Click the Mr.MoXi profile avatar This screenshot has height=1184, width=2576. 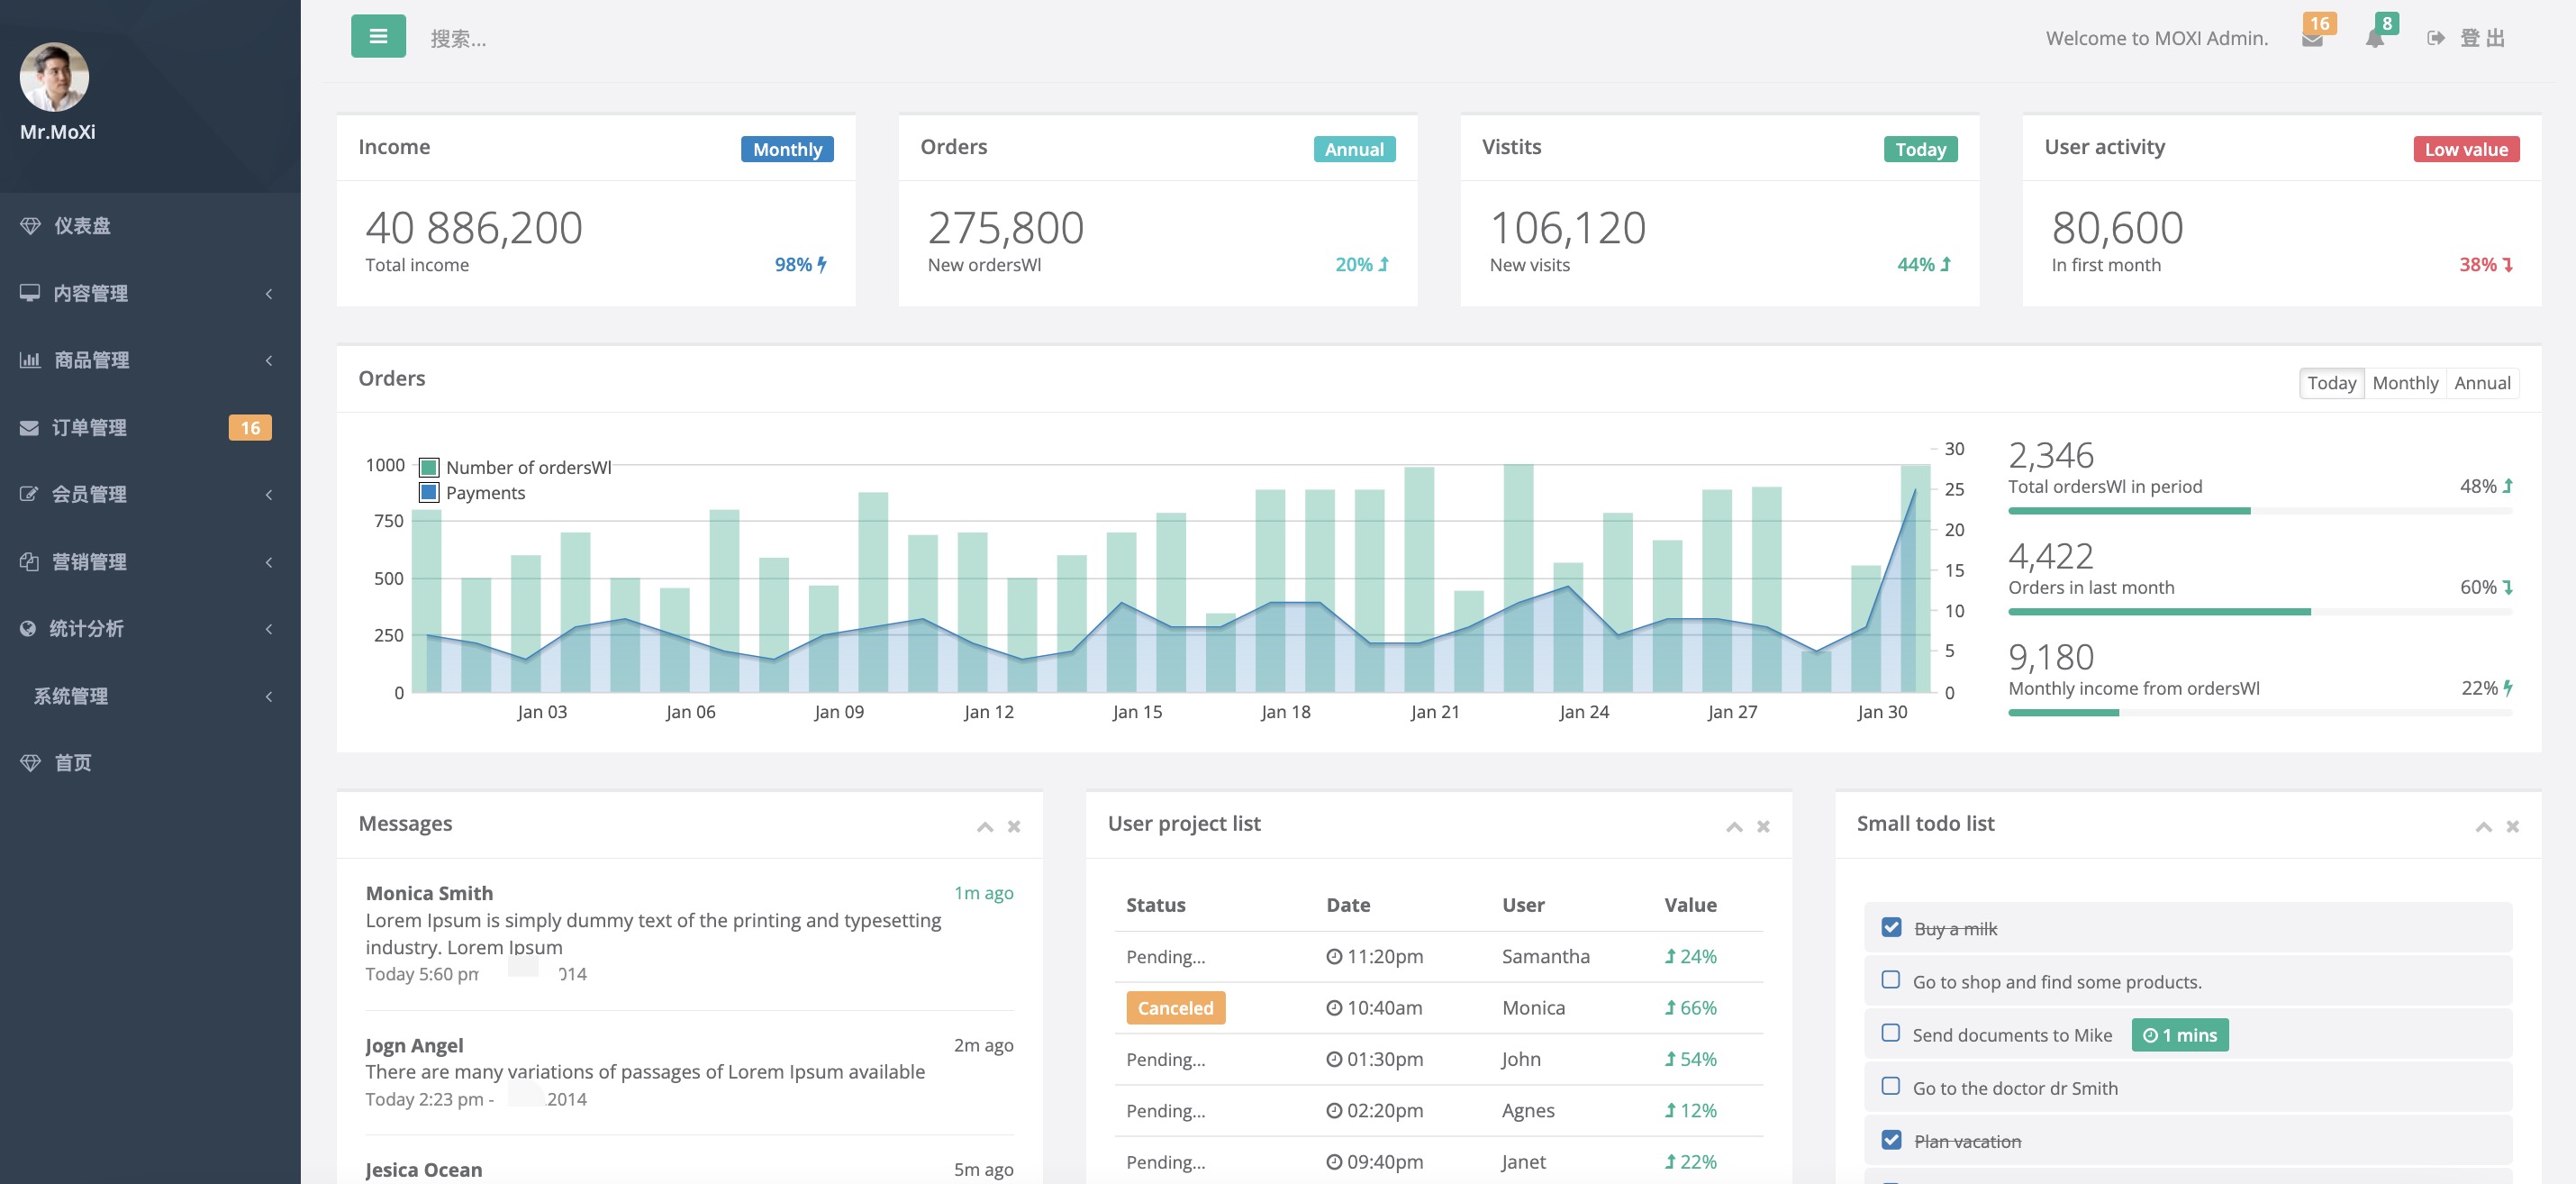tap(54, 77)
